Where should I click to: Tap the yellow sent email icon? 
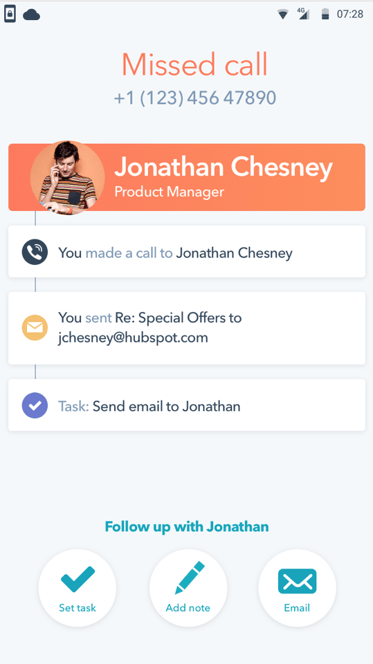click(35, 328)
